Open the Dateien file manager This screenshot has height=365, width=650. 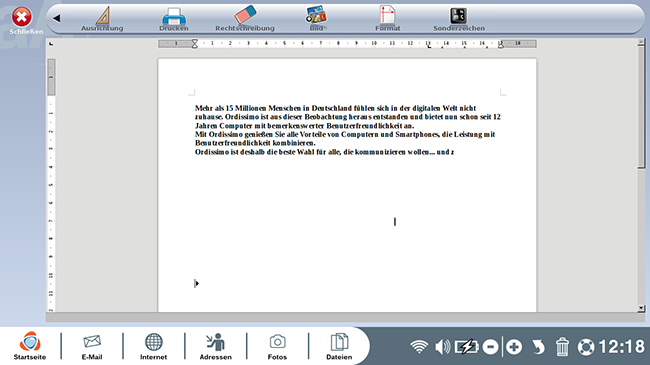tap(339, 347)
